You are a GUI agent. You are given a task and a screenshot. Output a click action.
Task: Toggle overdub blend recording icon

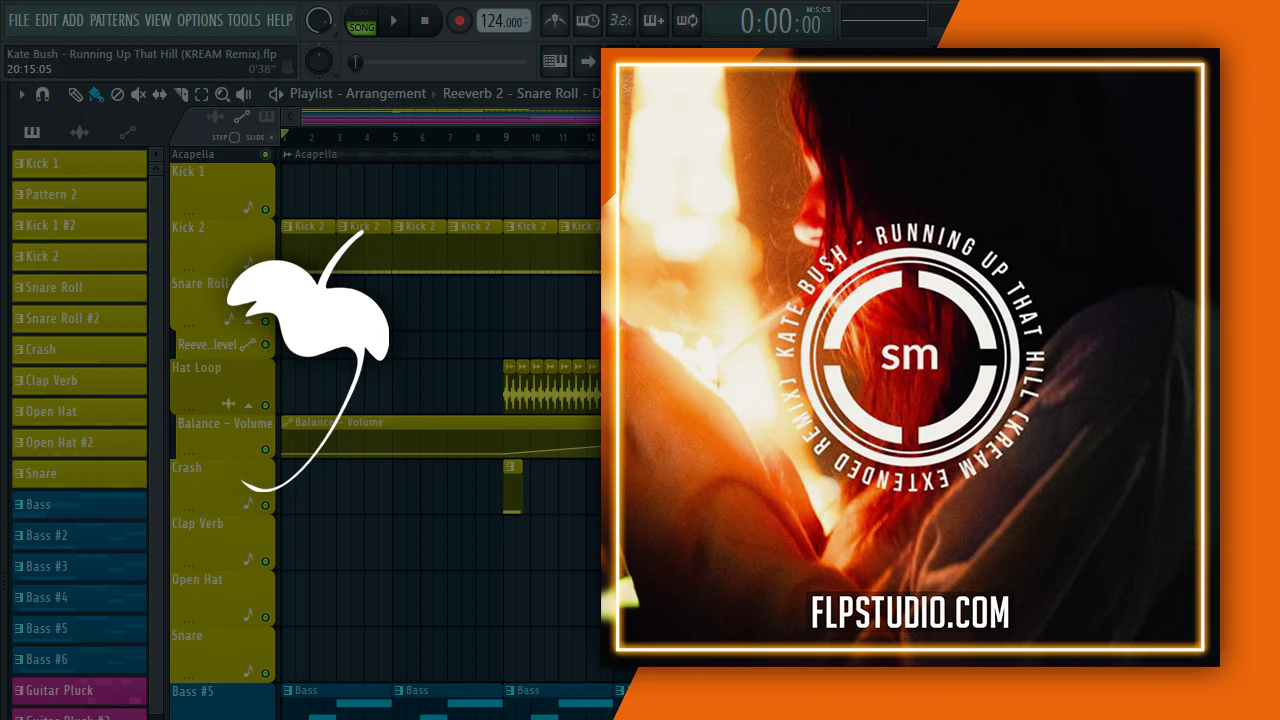[653, 20]
